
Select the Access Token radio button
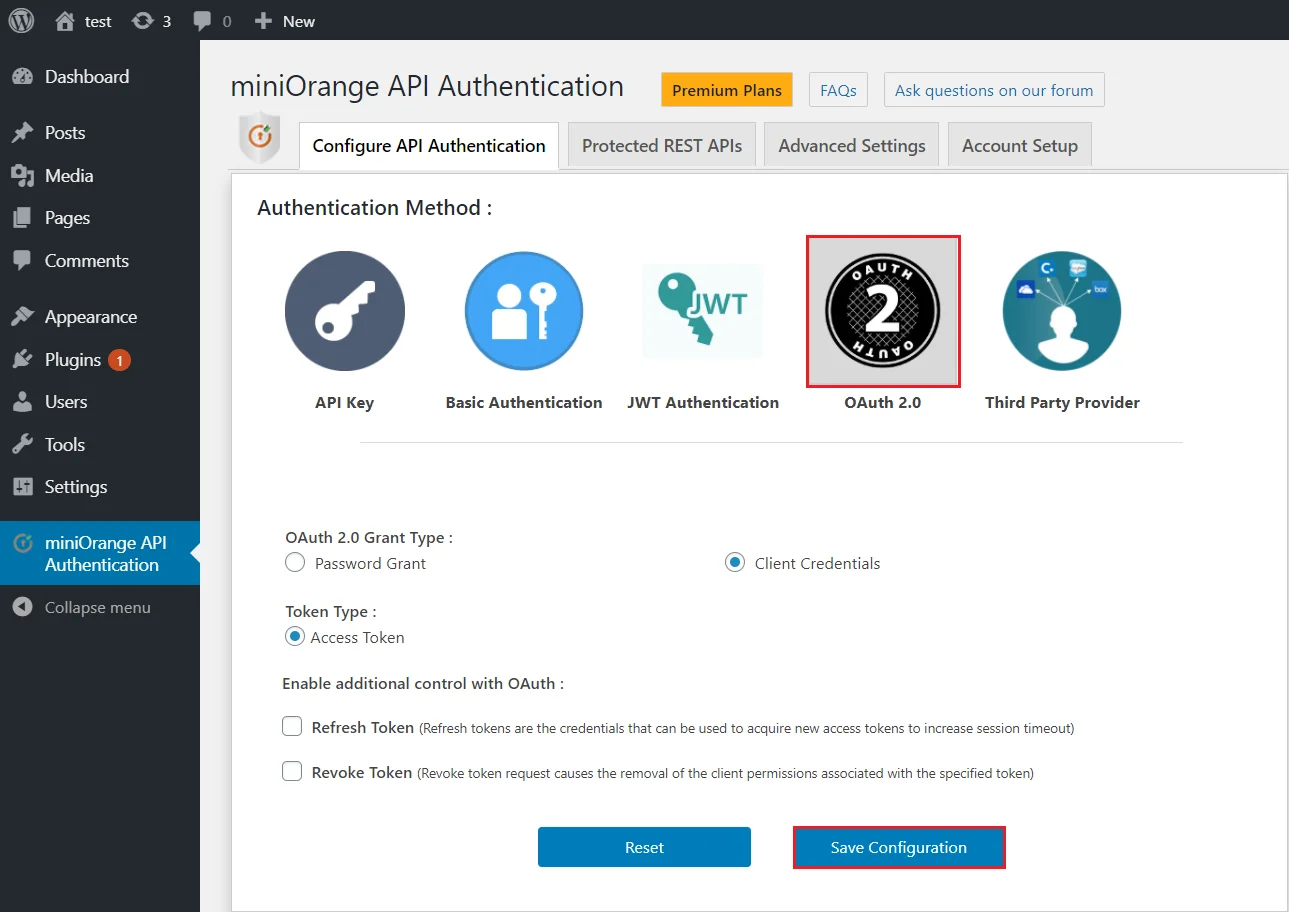294,636
